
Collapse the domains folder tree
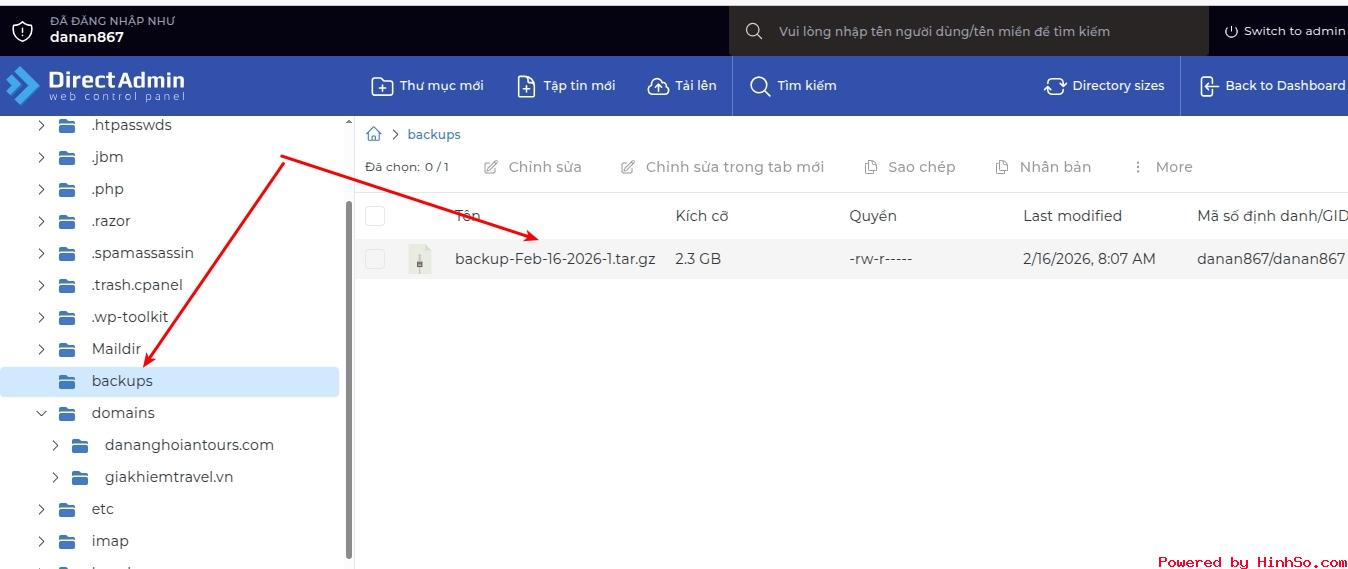[x=41, y=413]
